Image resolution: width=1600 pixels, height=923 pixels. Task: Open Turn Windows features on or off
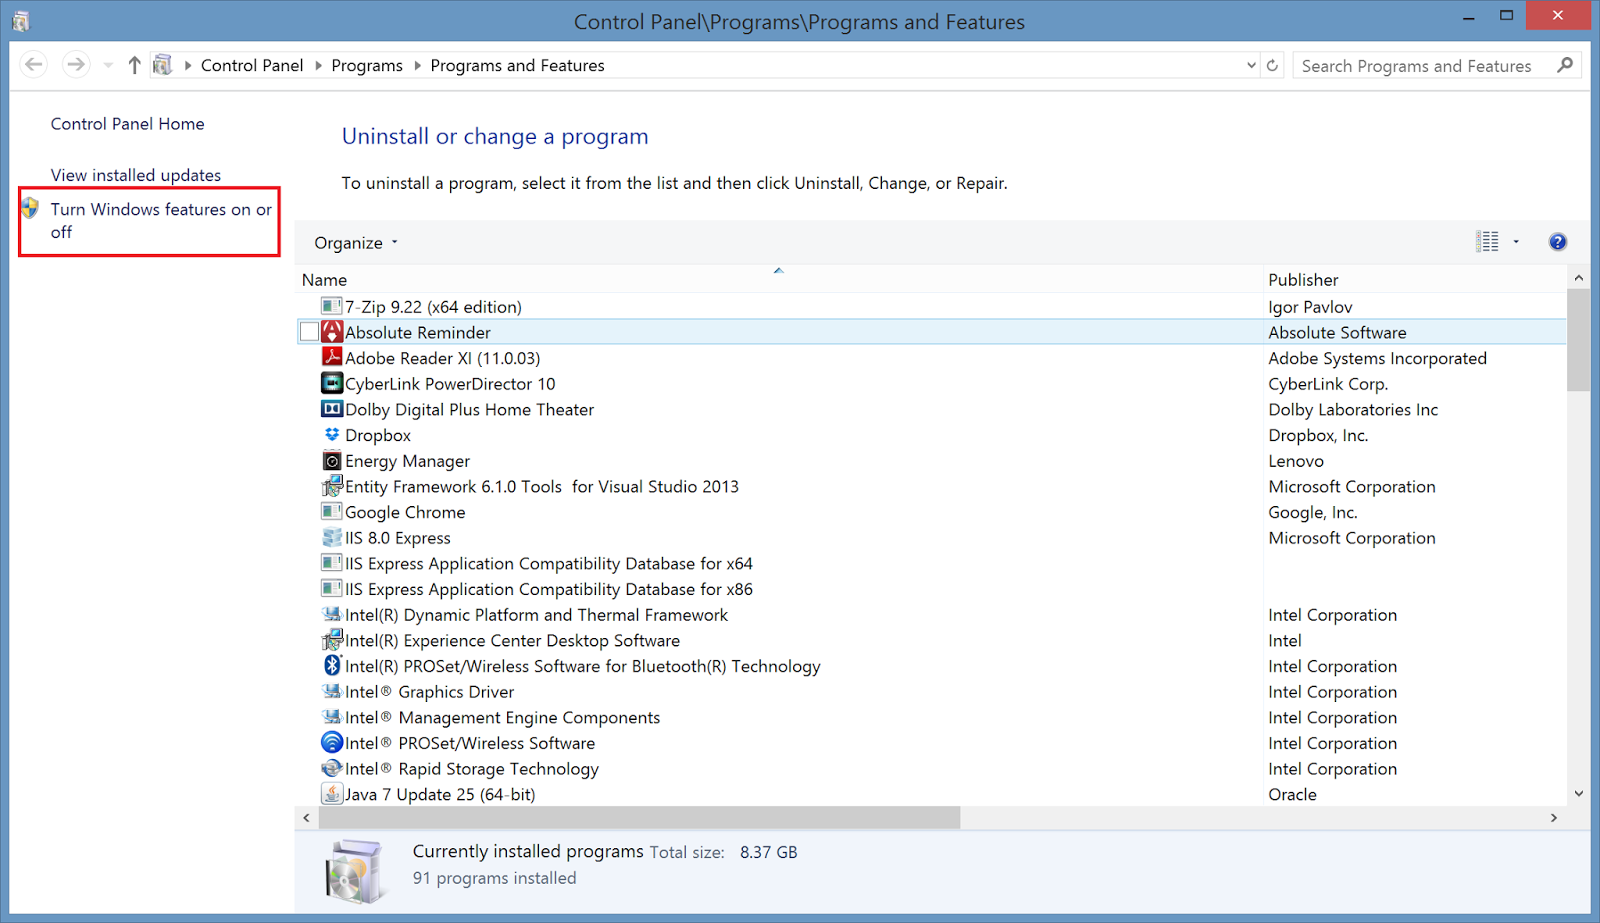point(161,220)
